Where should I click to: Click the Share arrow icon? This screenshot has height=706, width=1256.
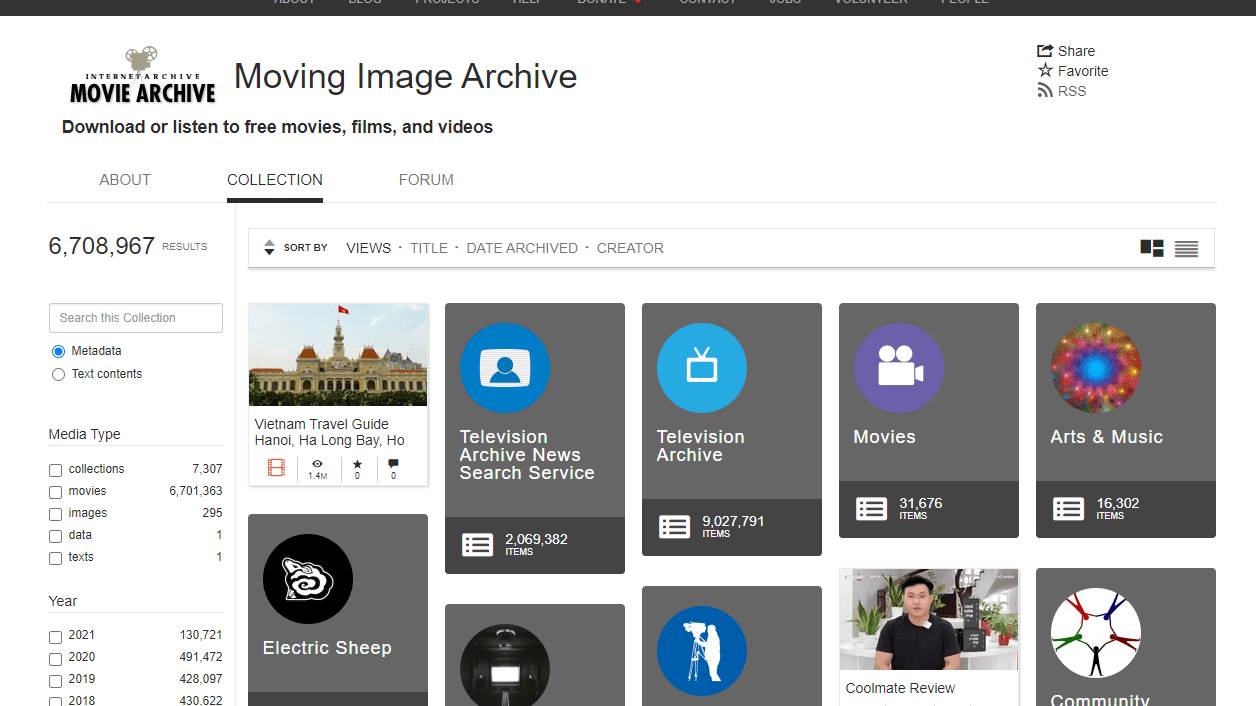[1045, 51]
